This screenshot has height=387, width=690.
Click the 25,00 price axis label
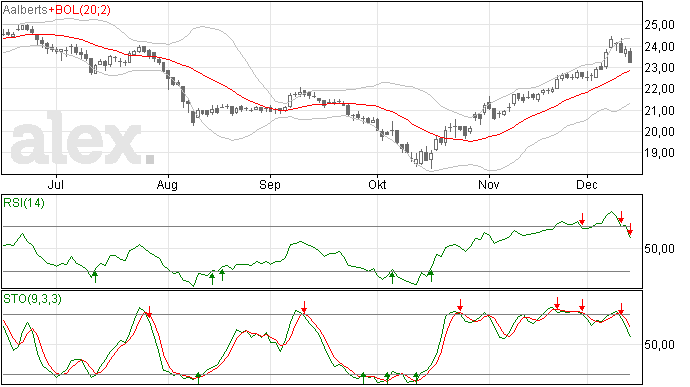(x=659, y=25)
